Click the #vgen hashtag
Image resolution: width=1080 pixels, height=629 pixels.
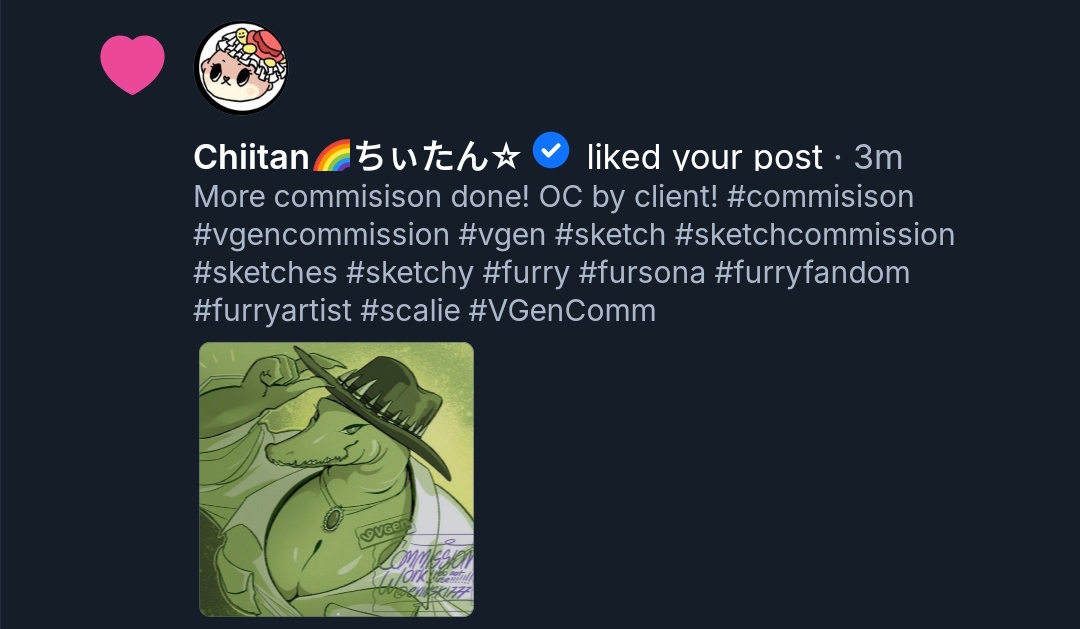click(x=502, y=234)
